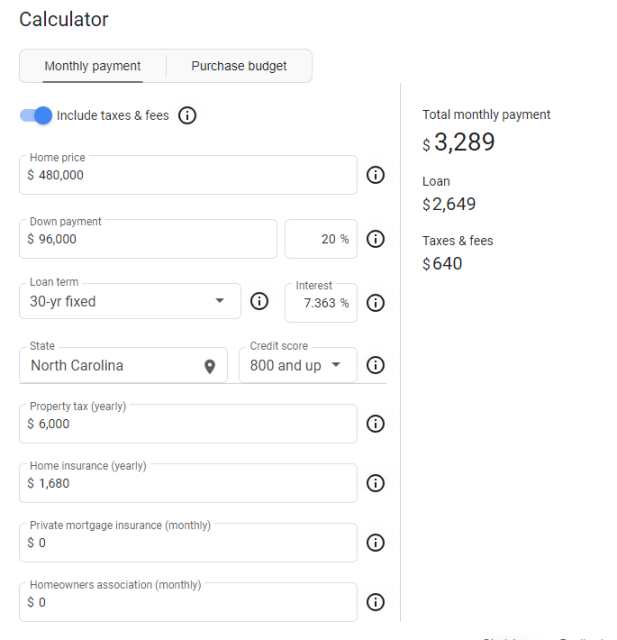Open Credit score info icon

tap(375, 365)
